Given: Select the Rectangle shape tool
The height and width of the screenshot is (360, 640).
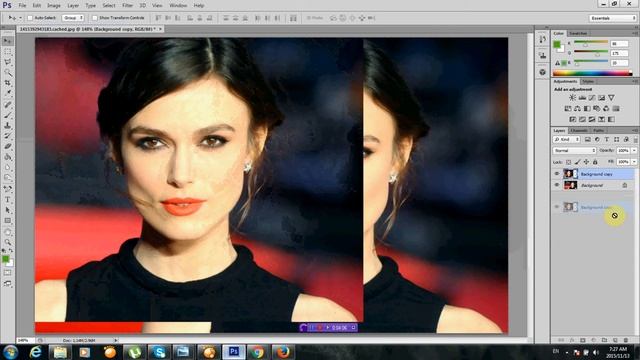Looking at the screenshot, I should click(8, 221).
